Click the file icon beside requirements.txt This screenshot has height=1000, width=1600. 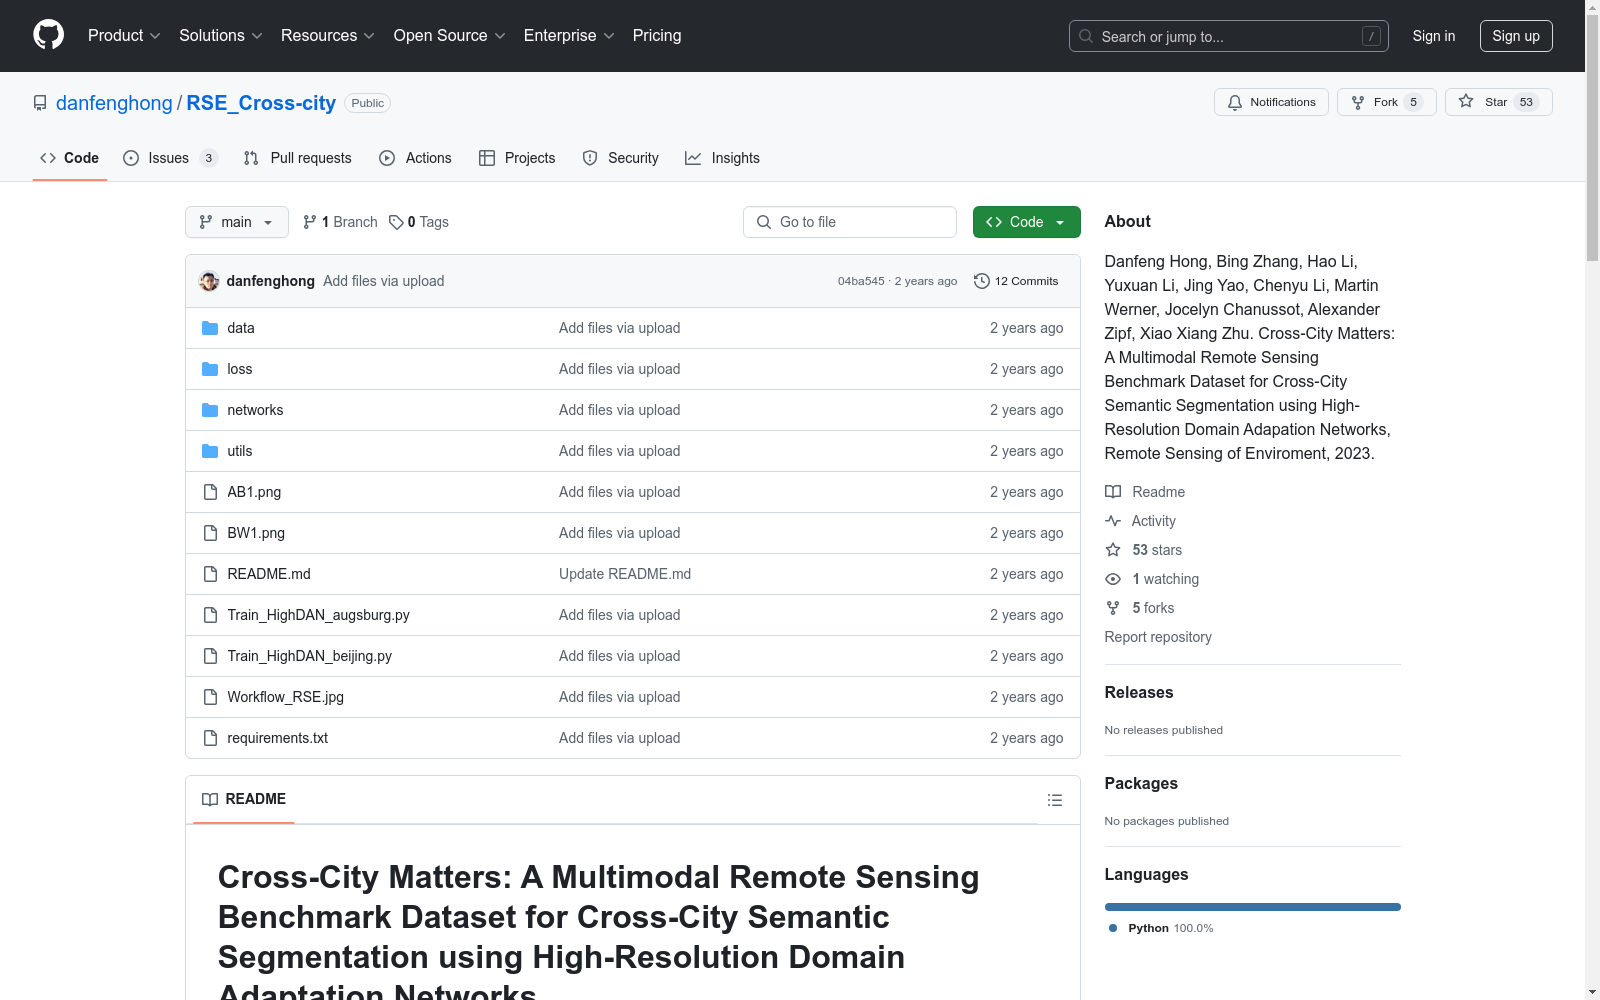(x=210, y=738)
